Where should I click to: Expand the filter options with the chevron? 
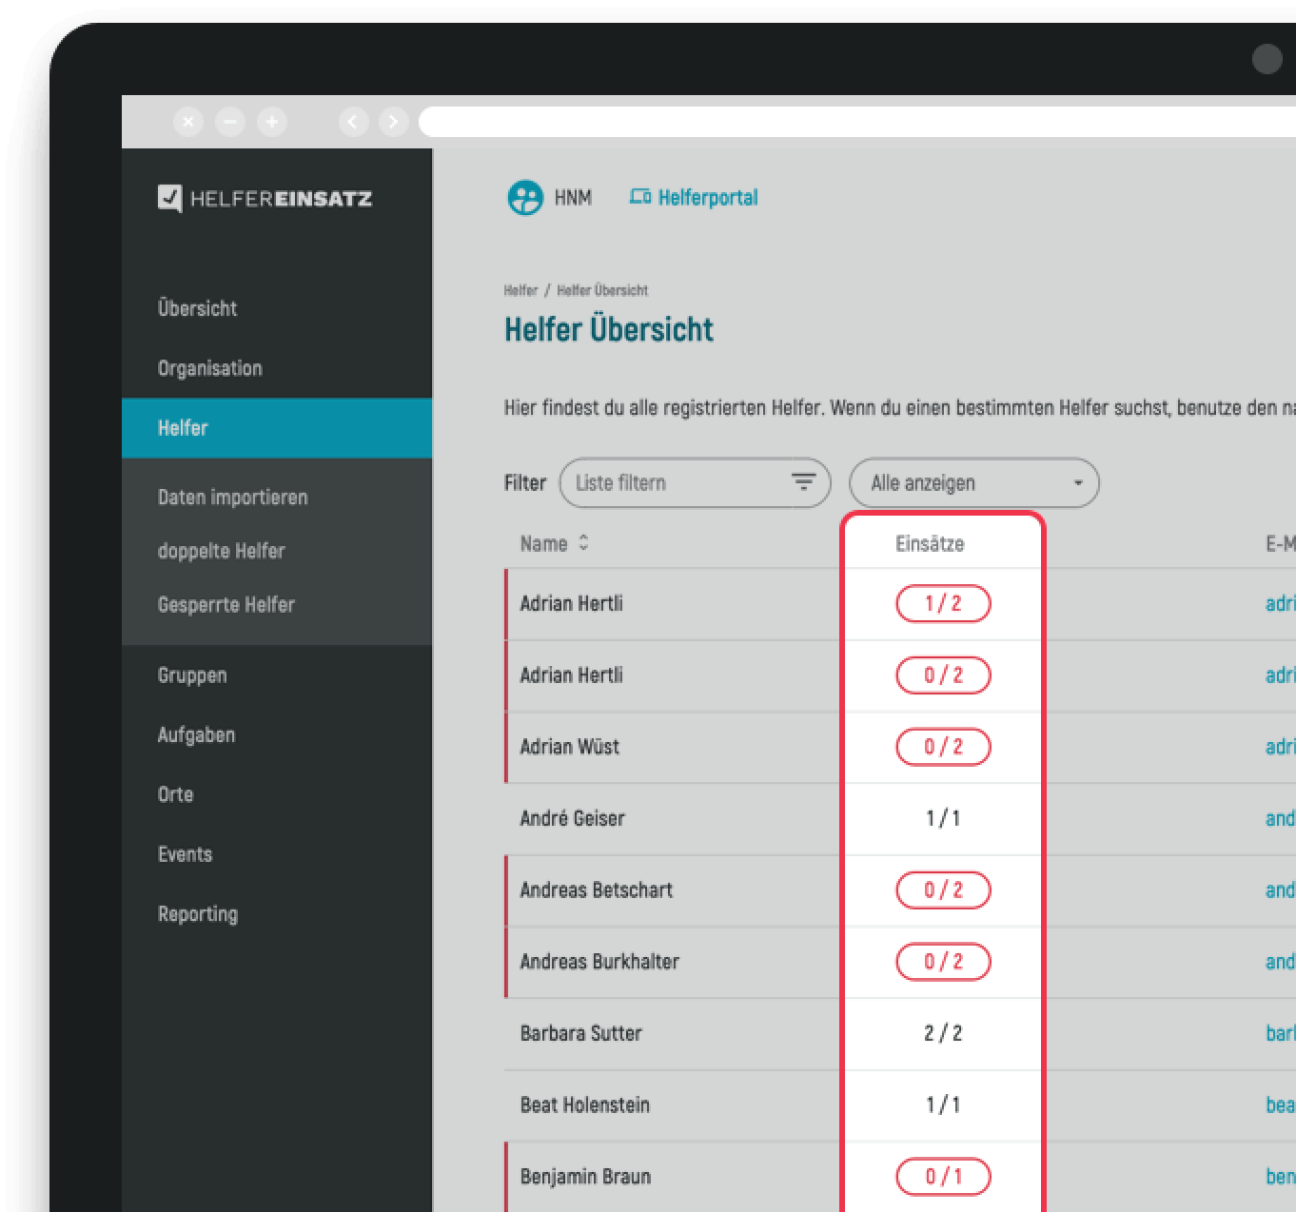[1078, 483]
